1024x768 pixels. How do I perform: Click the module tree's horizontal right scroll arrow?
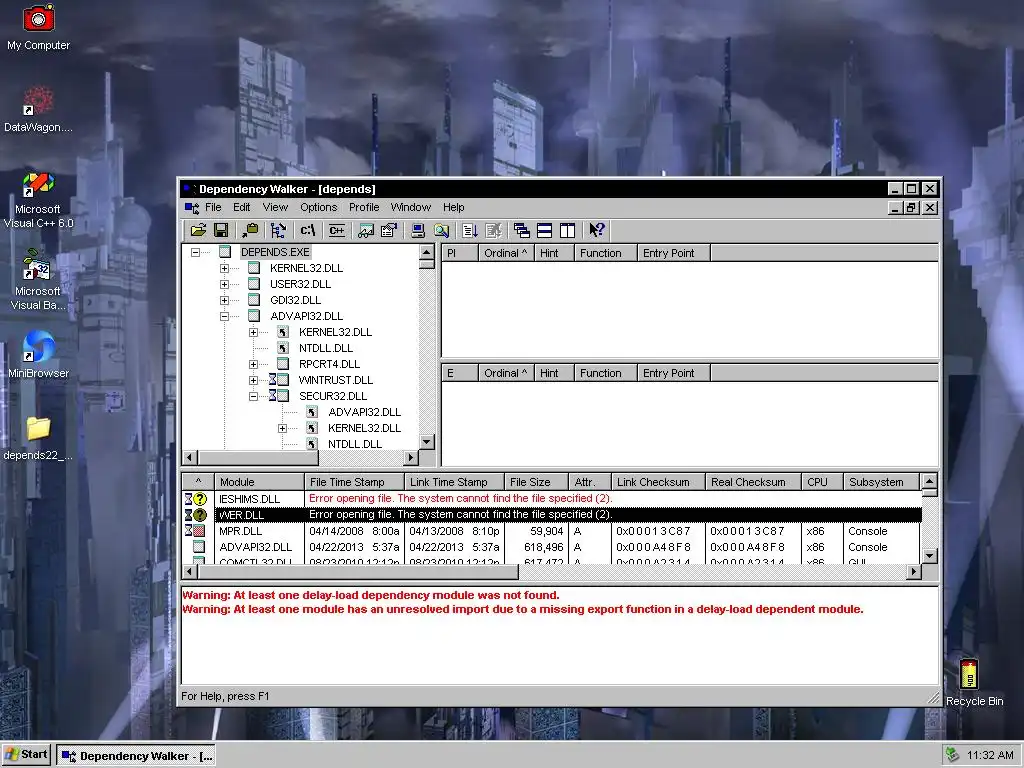tap(411, 458)
